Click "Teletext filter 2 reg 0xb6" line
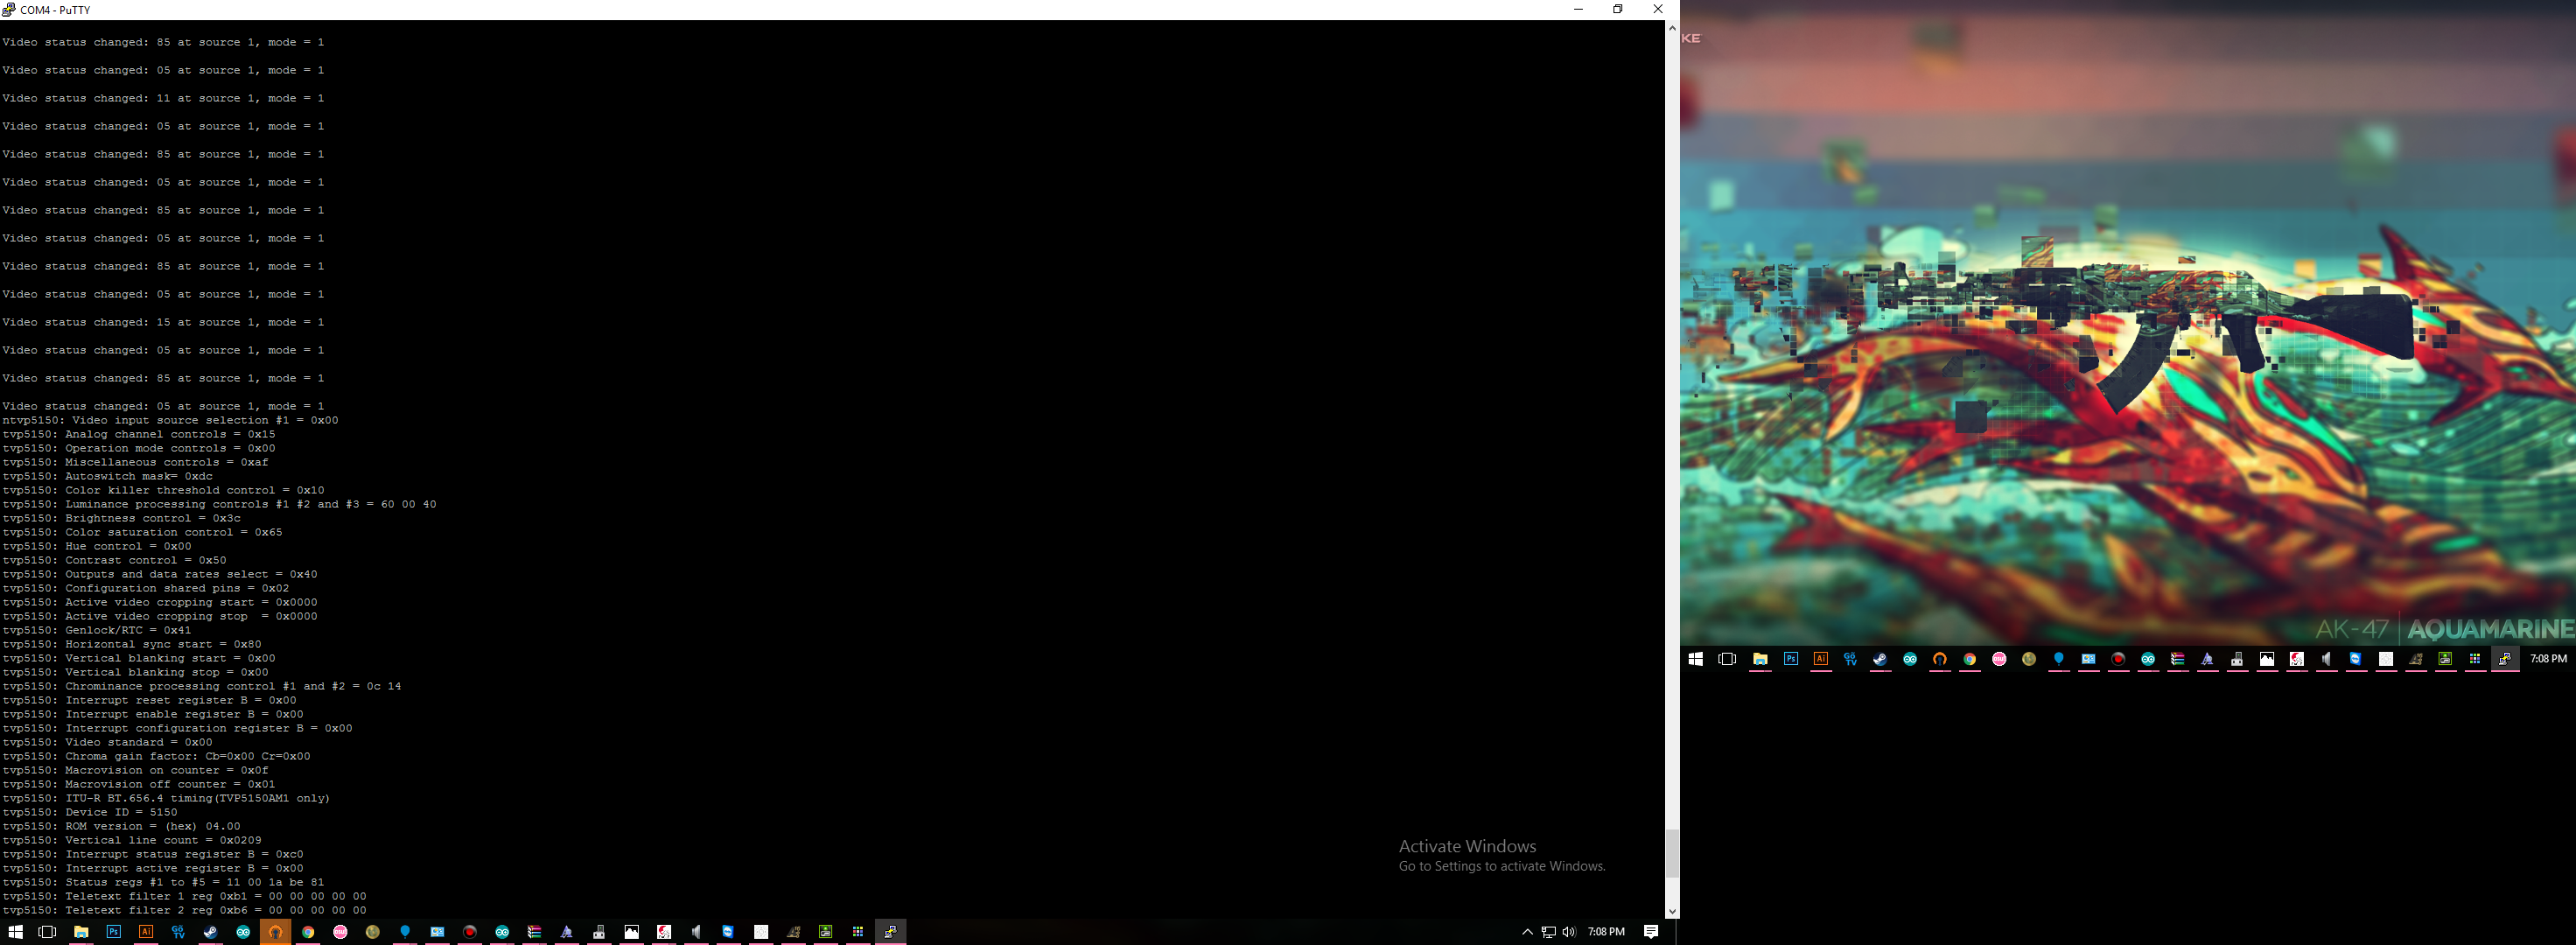The height and width of the screenshot is (945, 2576). pyautogui.click(x=184, y=910)
